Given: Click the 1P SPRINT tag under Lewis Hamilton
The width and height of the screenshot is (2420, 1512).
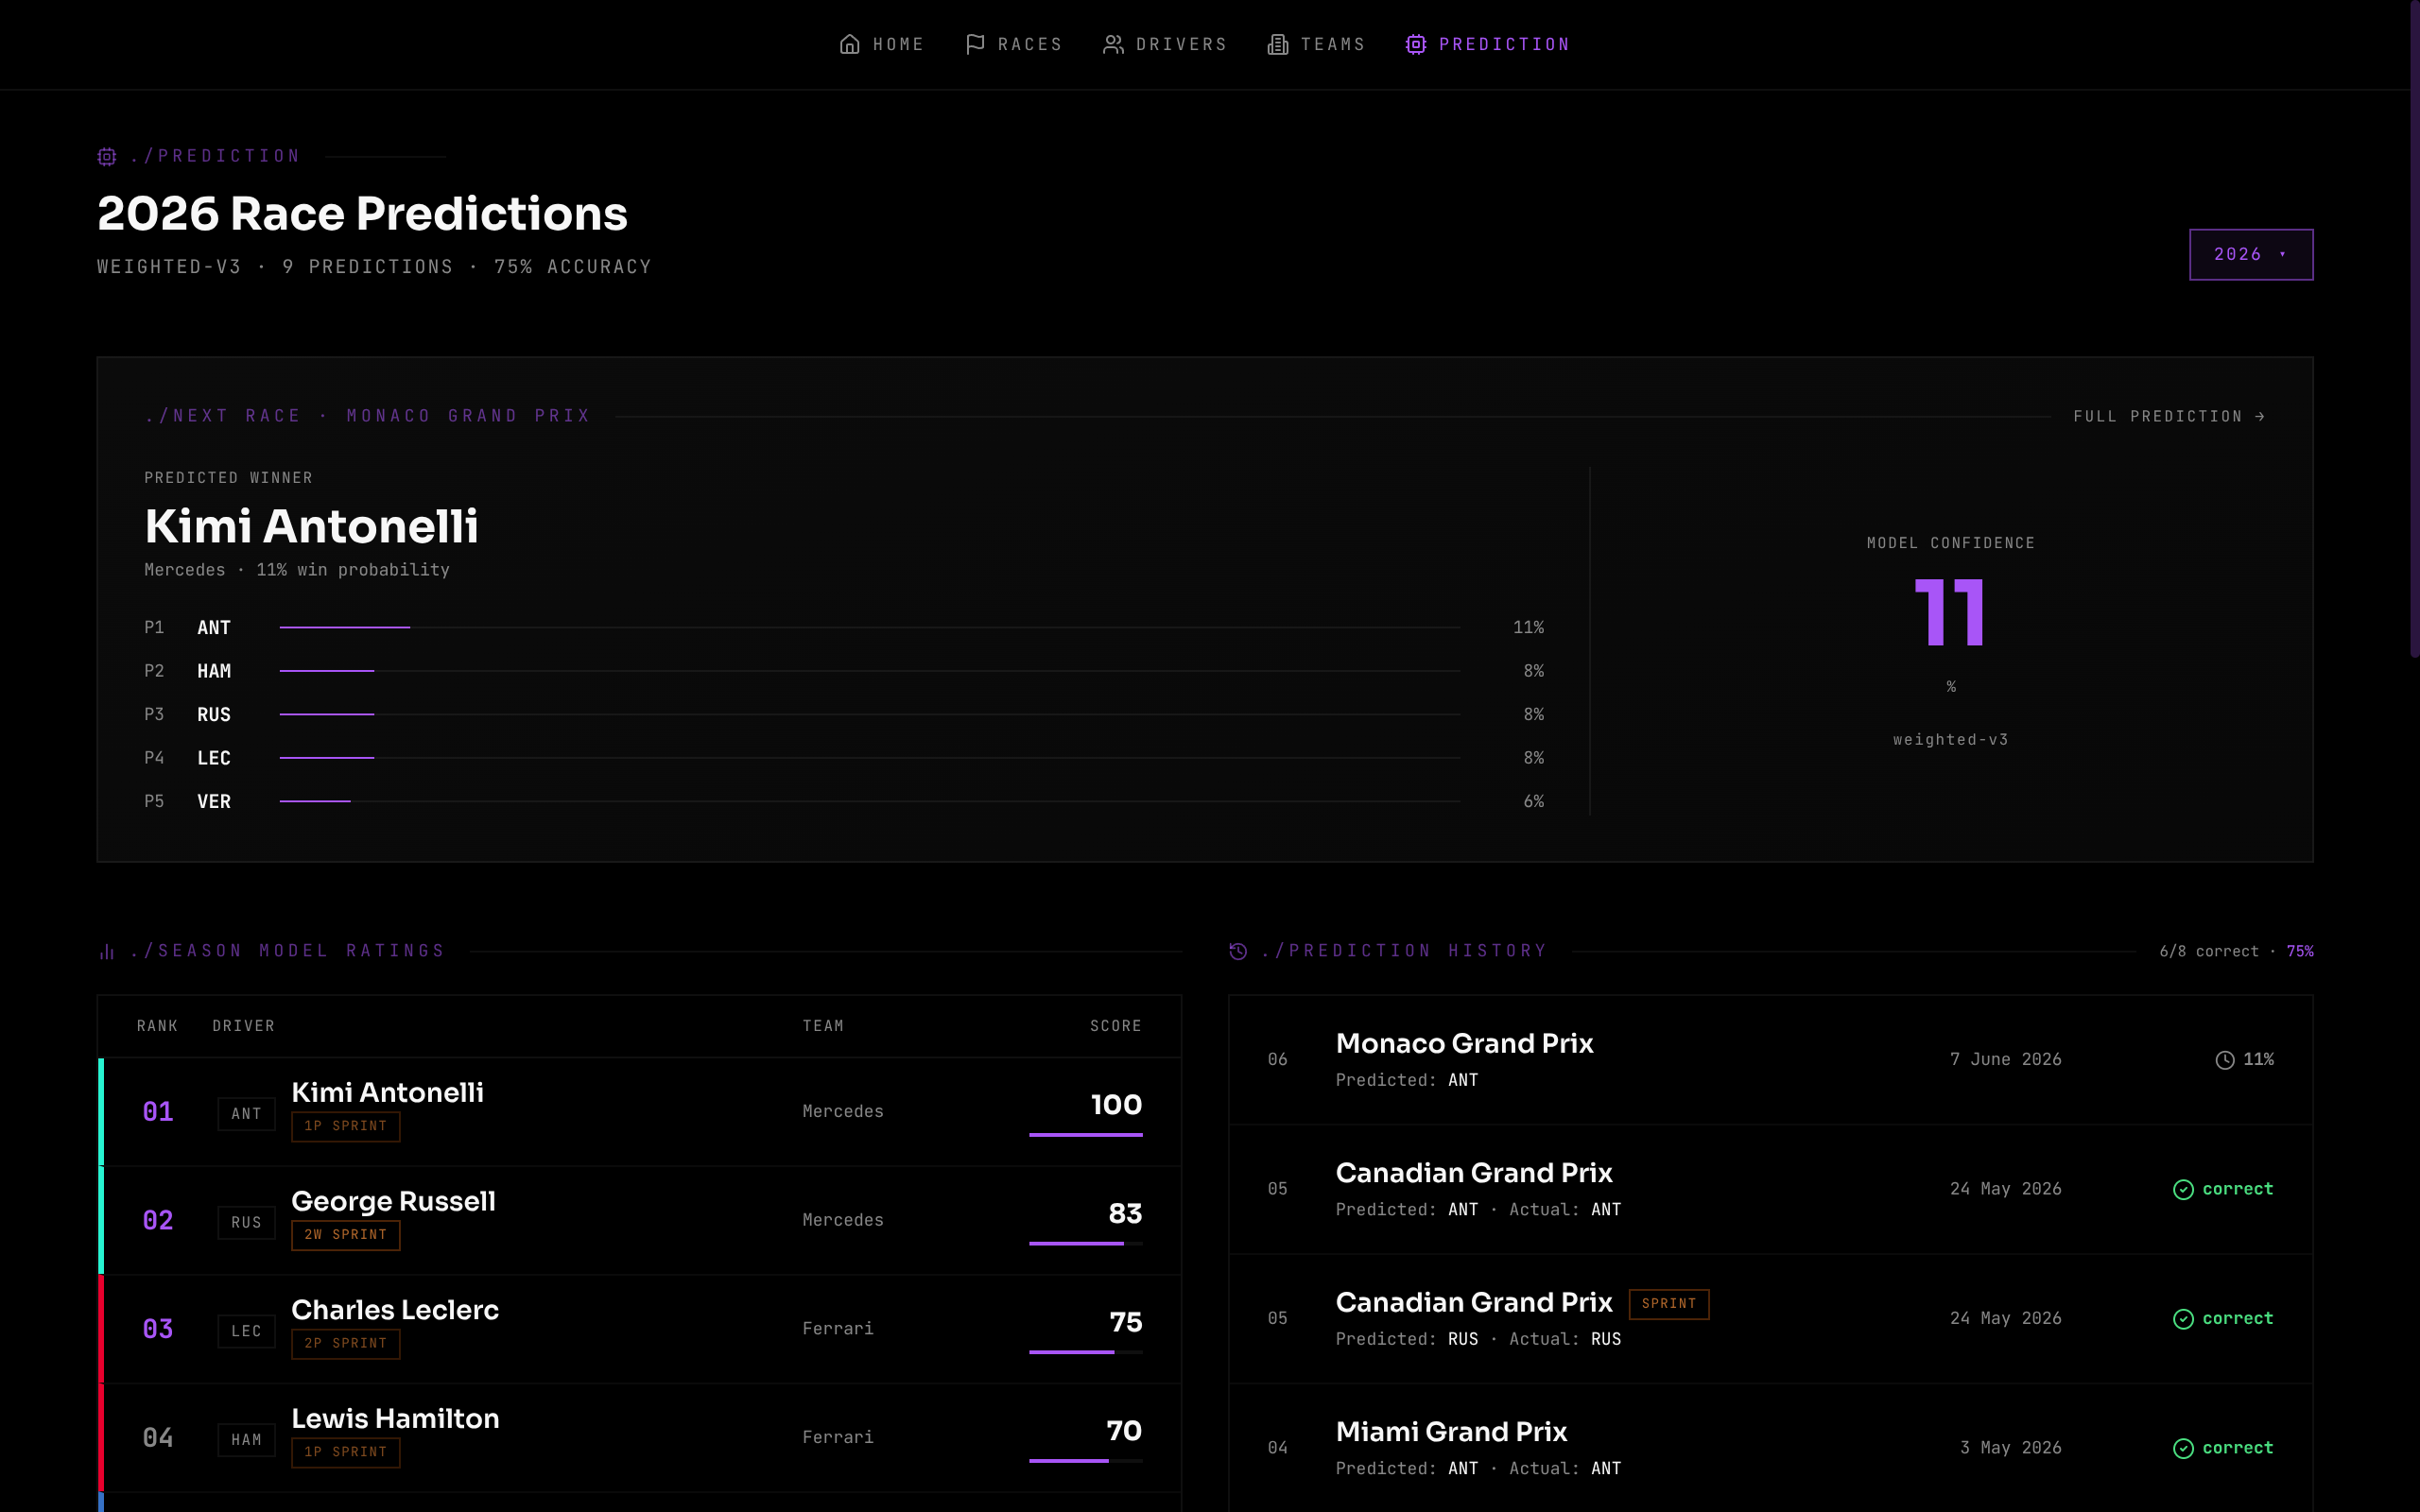Looking at the screenshot, I should pos(345,1452).
